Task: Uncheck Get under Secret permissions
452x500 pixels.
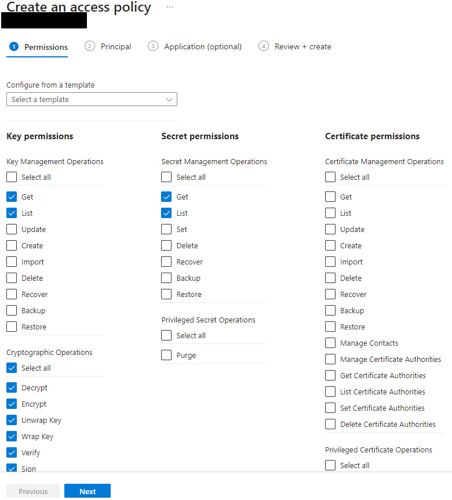Action: tap(166, 197)
